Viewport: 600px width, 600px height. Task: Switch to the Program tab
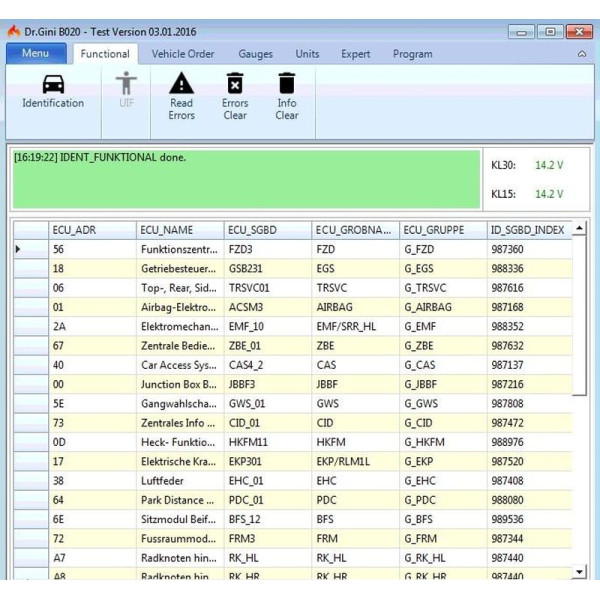point(413,54)
